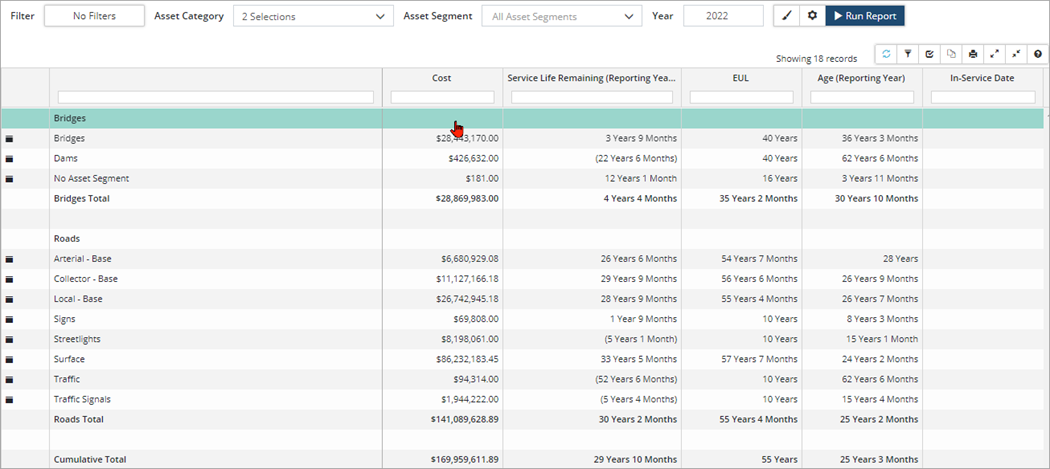Click the print icon in grid toolbar
1050x469 pixels.
pos(973,54)
